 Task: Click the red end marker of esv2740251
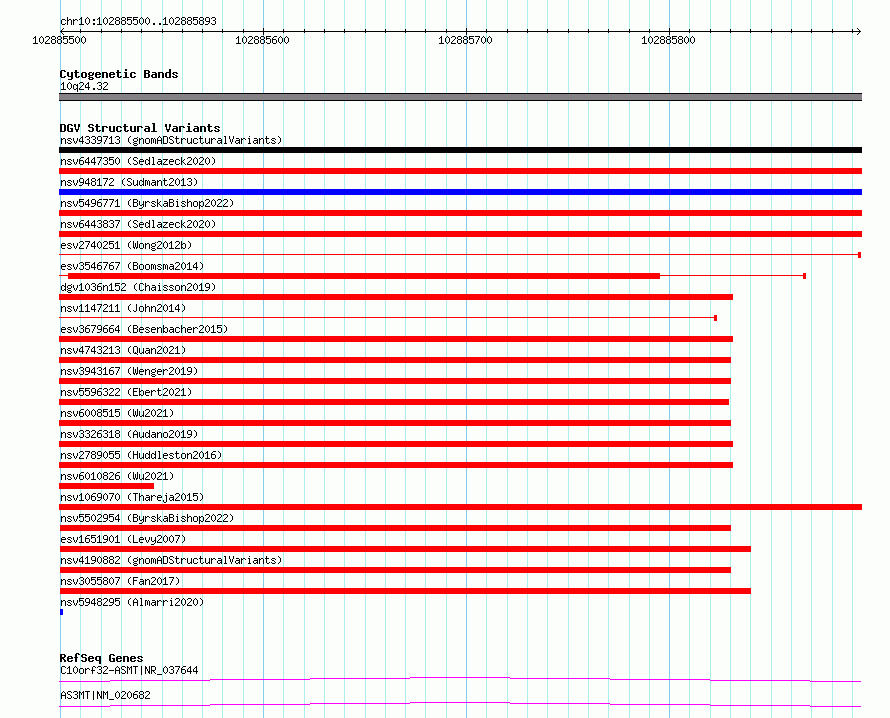[x=860, y=255]
